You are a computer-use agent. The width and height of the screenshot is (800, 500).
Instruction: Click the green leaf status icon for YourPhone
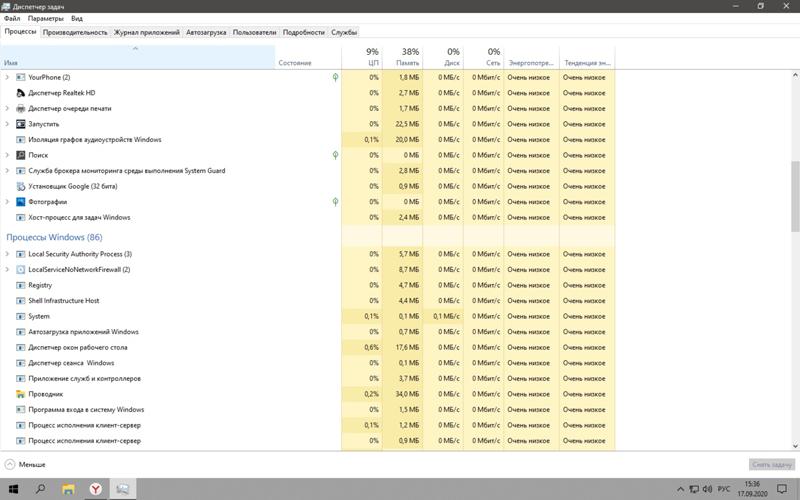[335, 78]
